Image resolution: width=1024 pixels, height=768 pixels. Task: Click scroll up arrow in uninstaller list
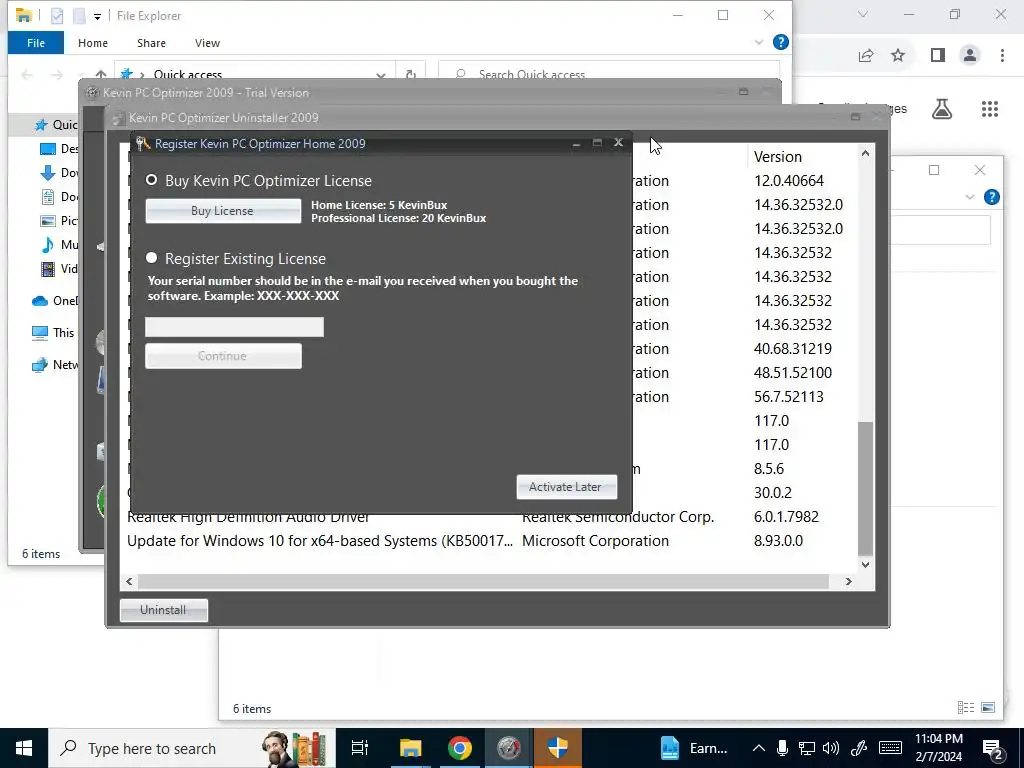point(865,153)
